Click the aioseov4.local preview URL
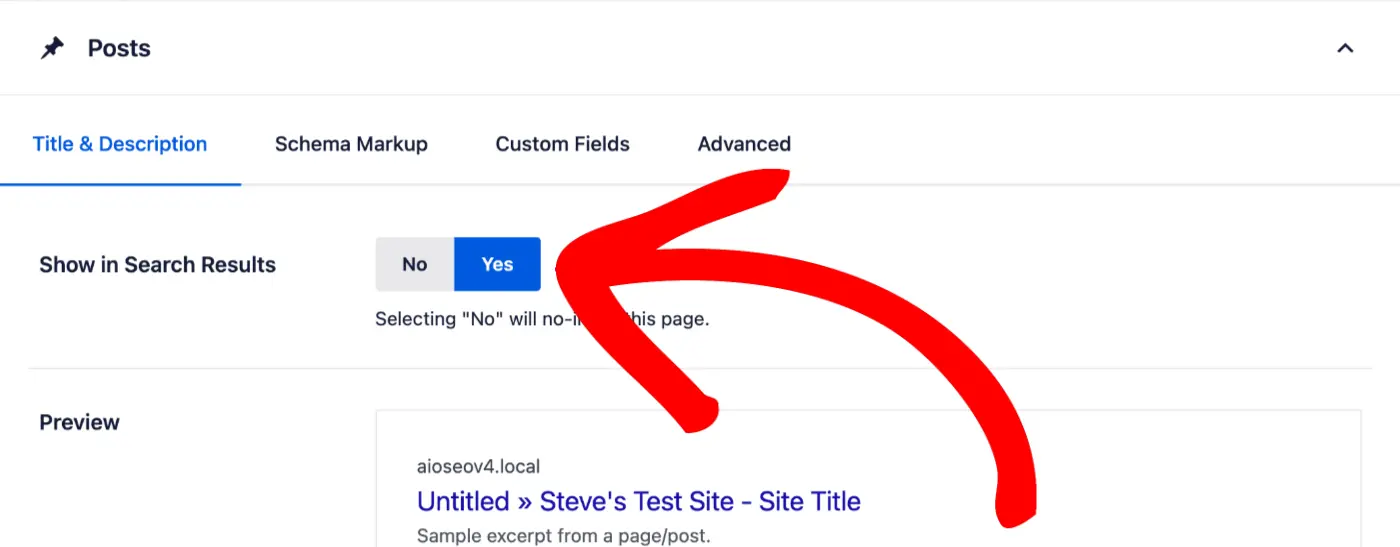1400x547 pixels. point(478,466)
